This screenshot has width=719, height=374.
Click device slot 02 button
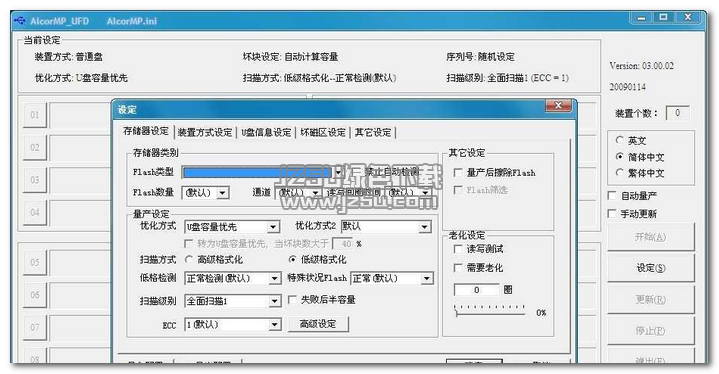tap(35, 147)
